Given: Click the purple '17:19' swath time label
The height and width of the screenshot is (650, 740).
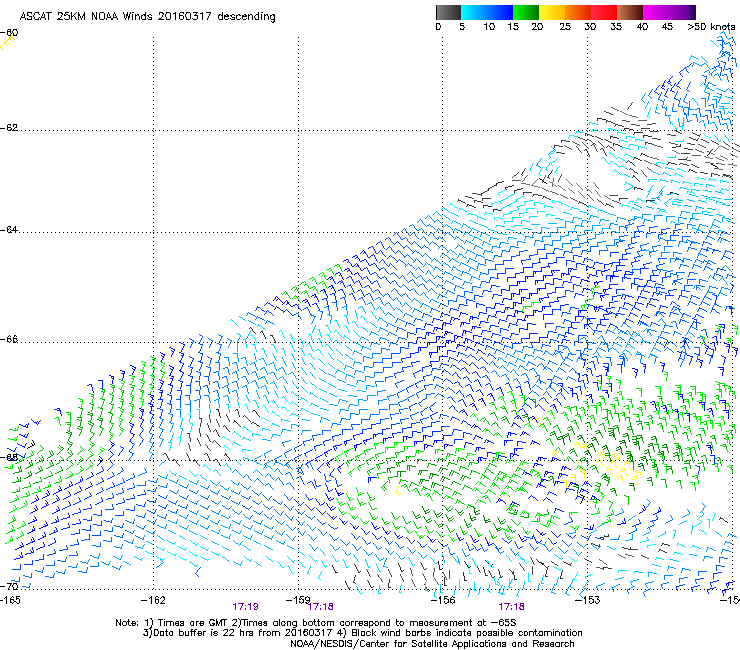Looking at the screenshot, I should (245, 607).
